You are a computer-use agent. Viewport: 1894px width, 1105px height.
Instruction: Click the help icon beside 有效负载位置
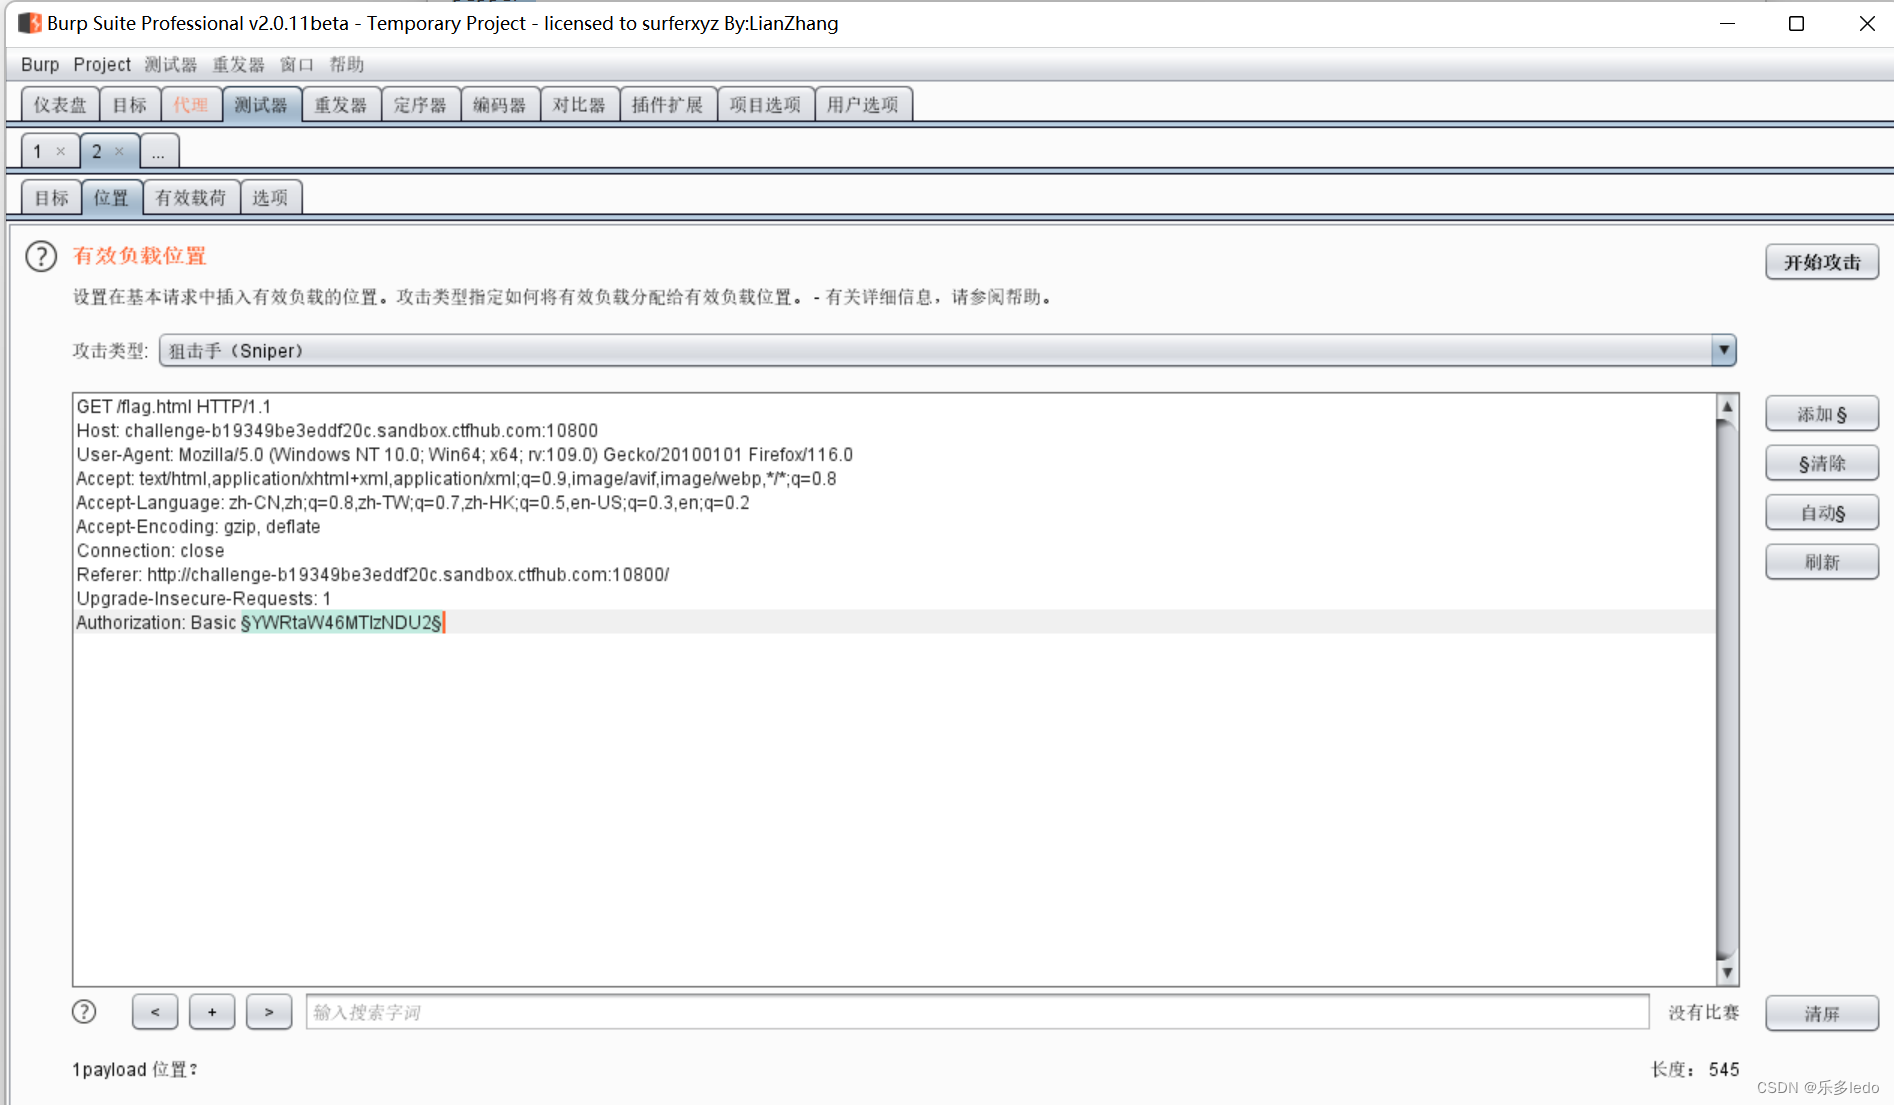(x=41, y=257)
